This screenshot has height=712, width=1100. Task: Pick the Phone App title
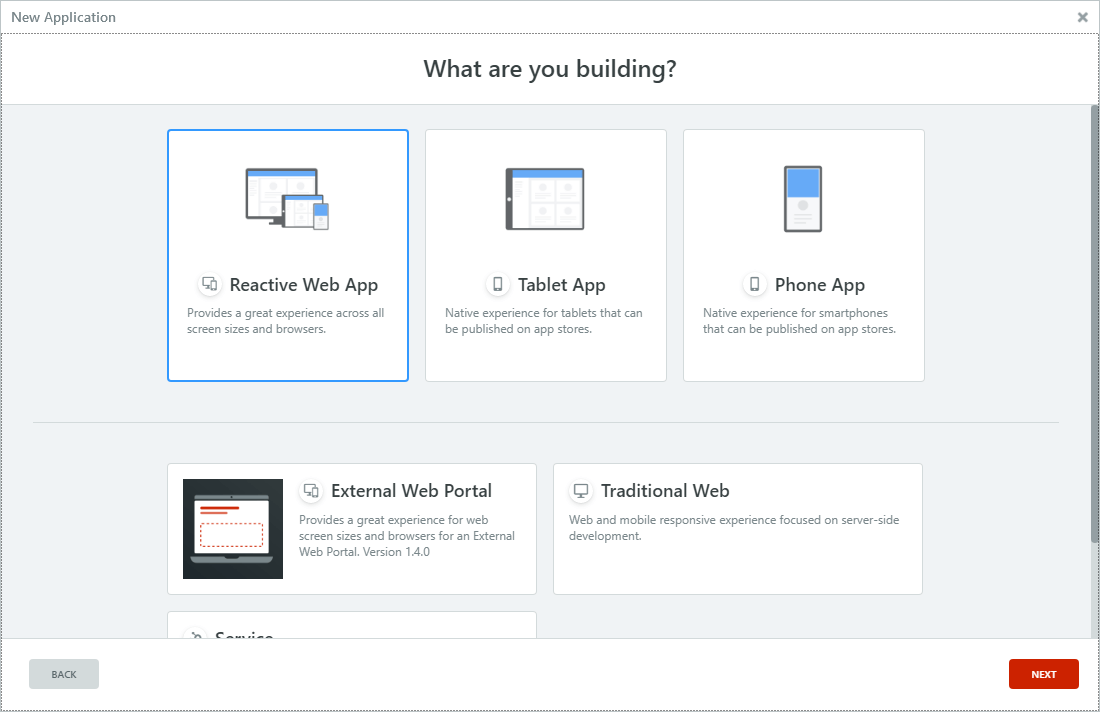point(819,285)
